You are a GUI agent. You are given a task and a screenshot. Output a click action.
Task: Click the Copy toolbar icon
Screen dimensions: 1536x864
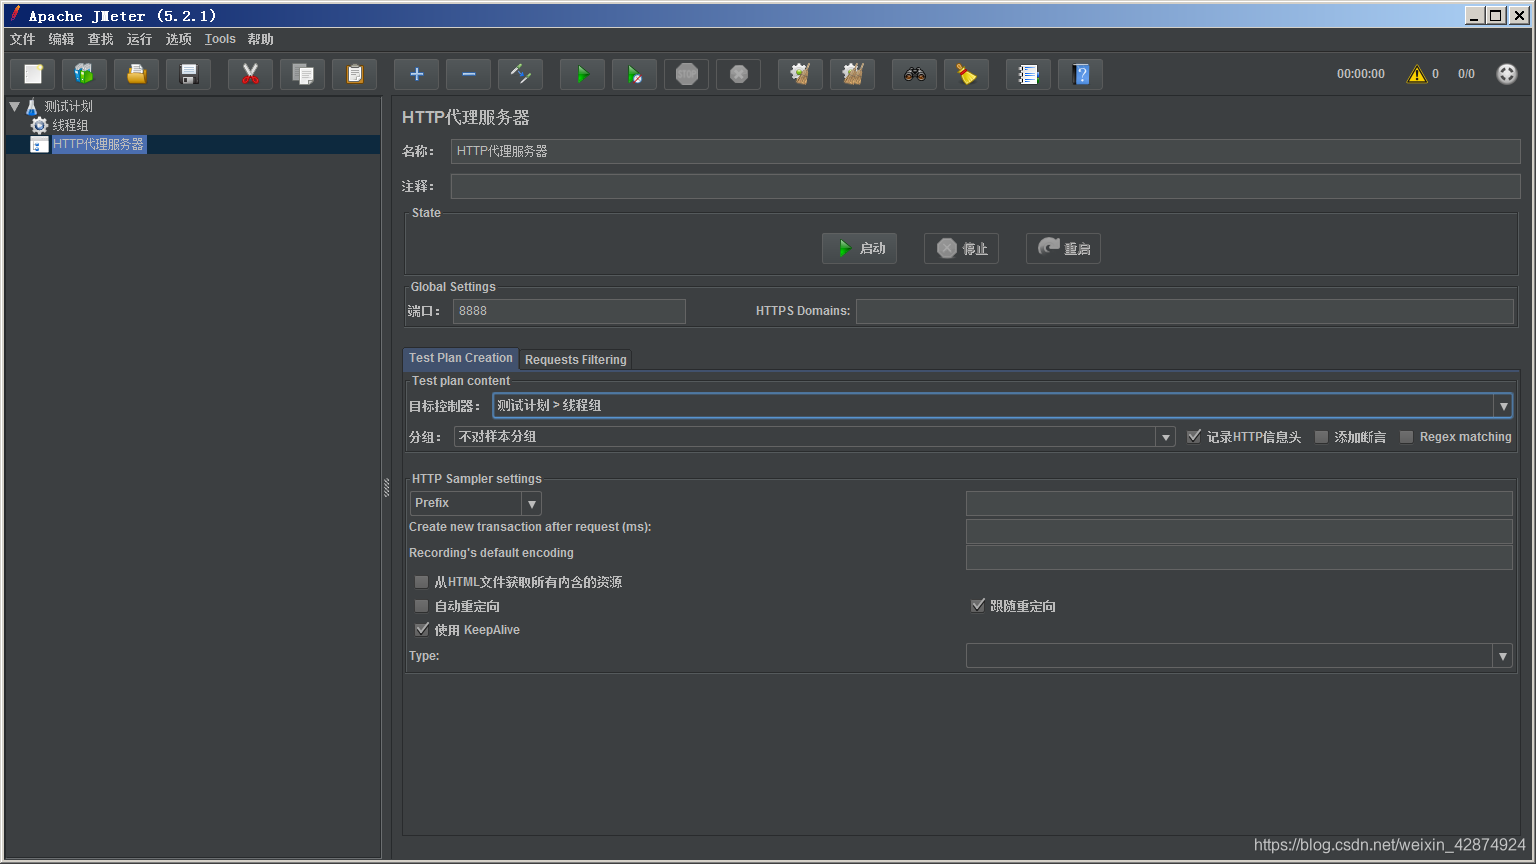[302, 74]
